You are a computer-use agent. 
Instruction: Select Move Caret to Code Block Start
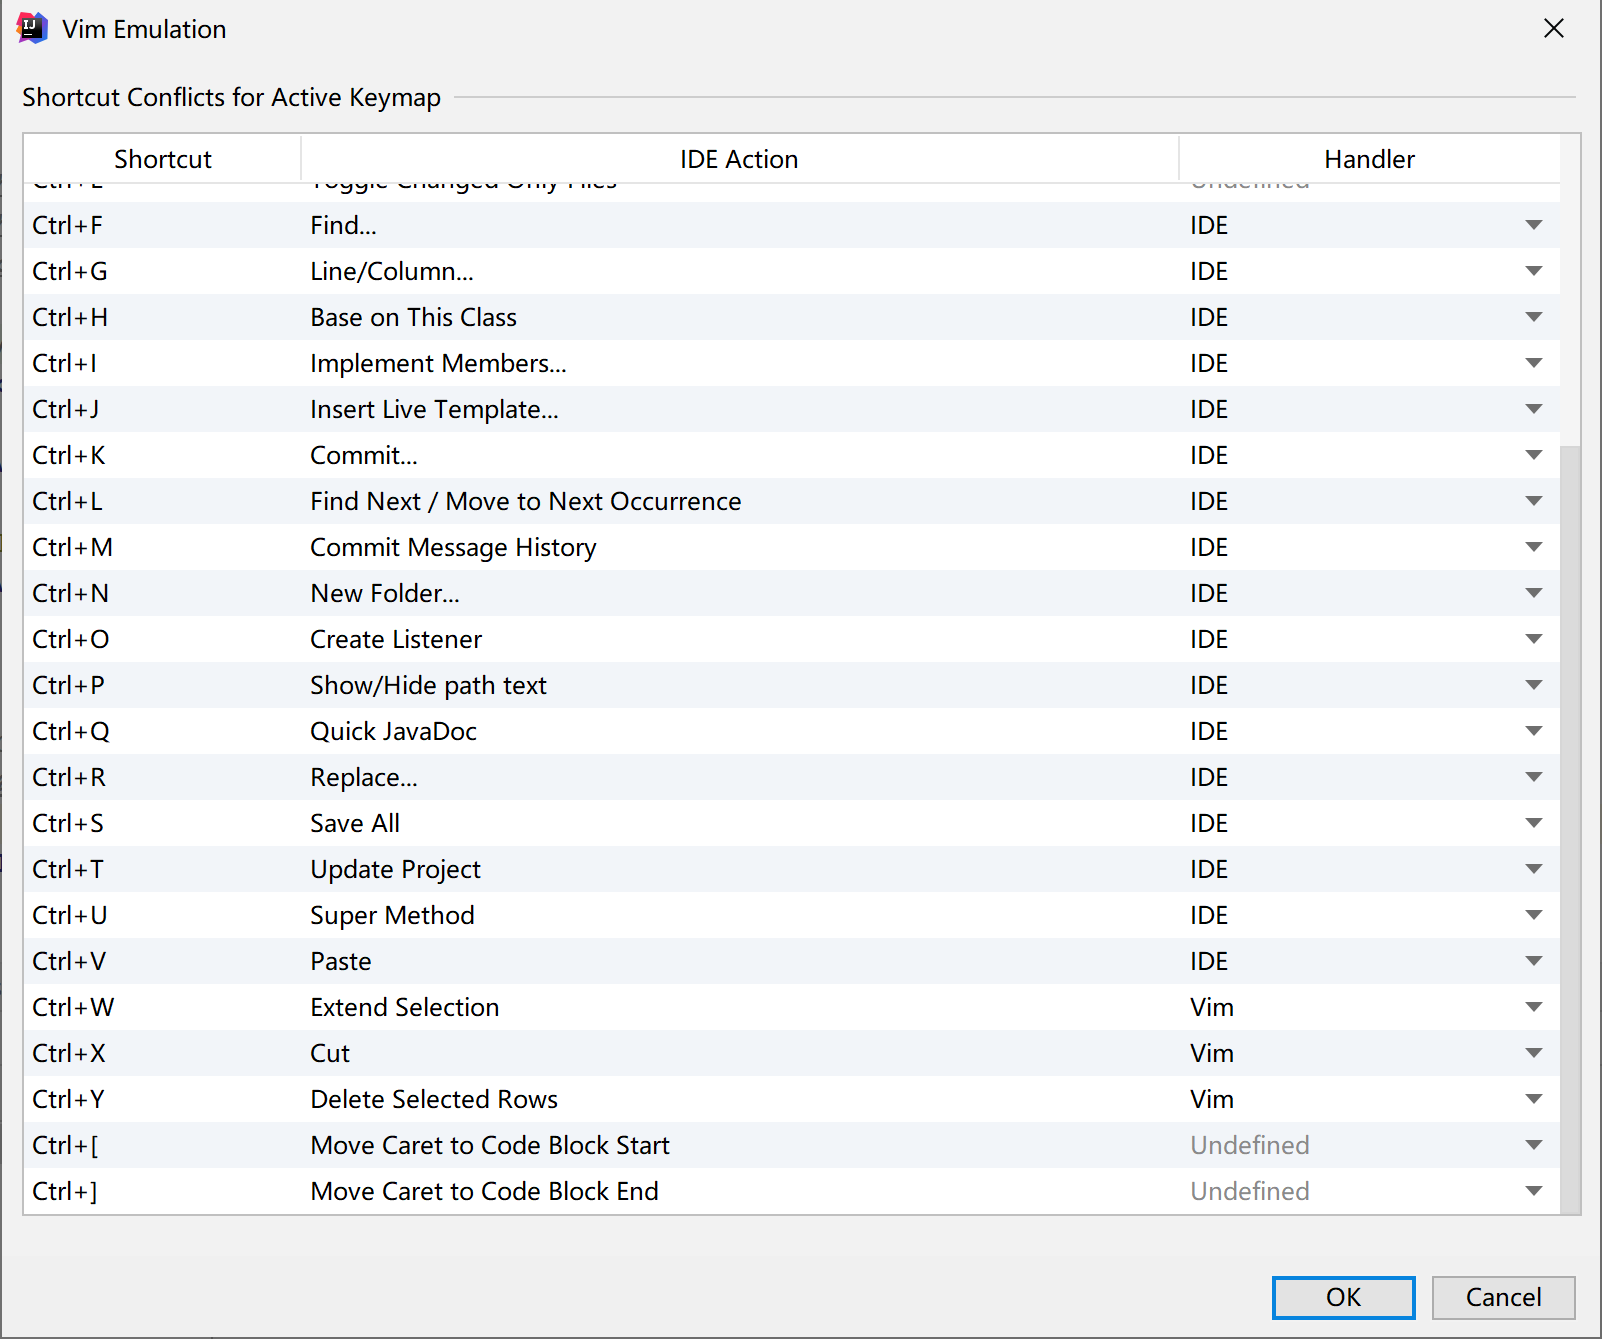[792, 1145]
